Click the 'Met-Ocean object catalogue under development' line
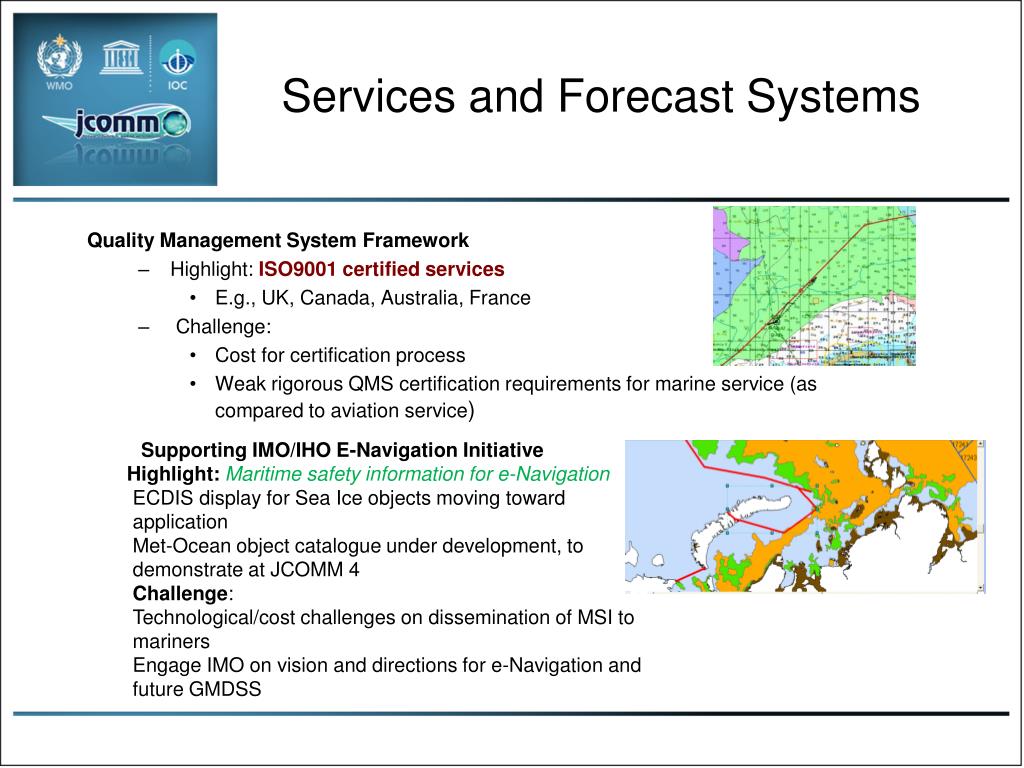Viewport: 1024px width, 768px height. pyautogui.click(x=358, y=545)
